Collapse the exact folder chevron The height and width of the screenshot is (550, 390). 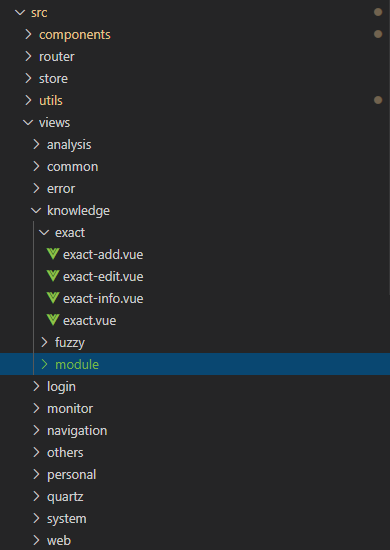(x=44, y=232)
